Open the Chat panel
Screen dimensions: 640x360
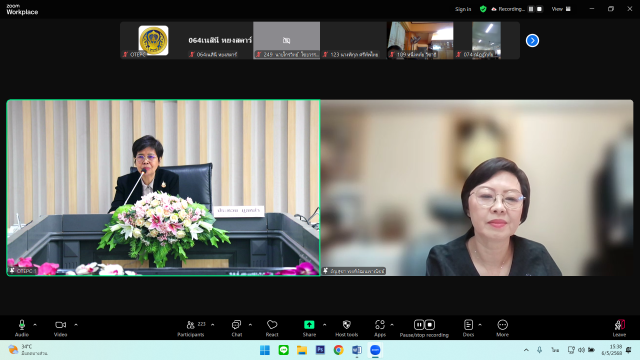[237, 328]
